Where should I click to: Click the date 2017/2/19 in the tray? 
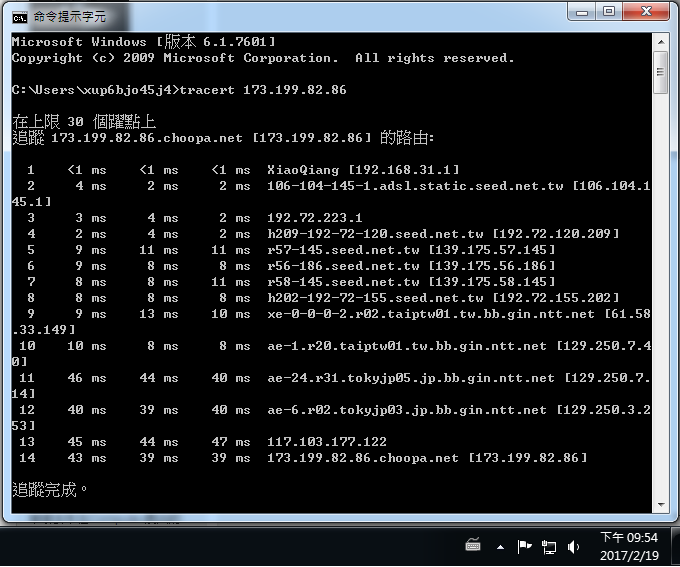tap(629, 555)
